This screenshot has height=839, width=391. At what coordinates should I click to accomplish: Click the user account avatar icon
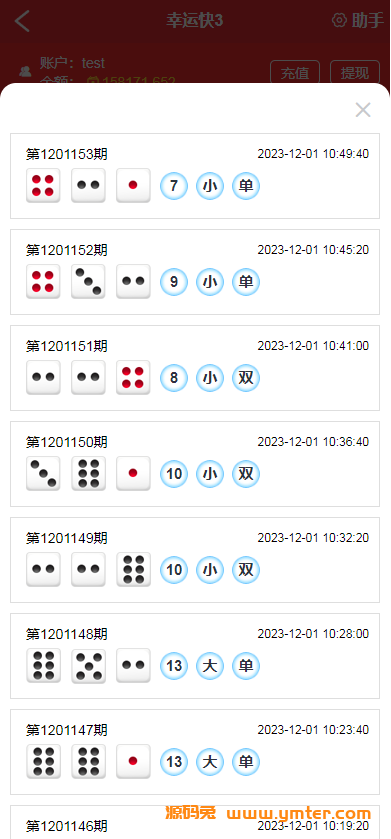25,71
